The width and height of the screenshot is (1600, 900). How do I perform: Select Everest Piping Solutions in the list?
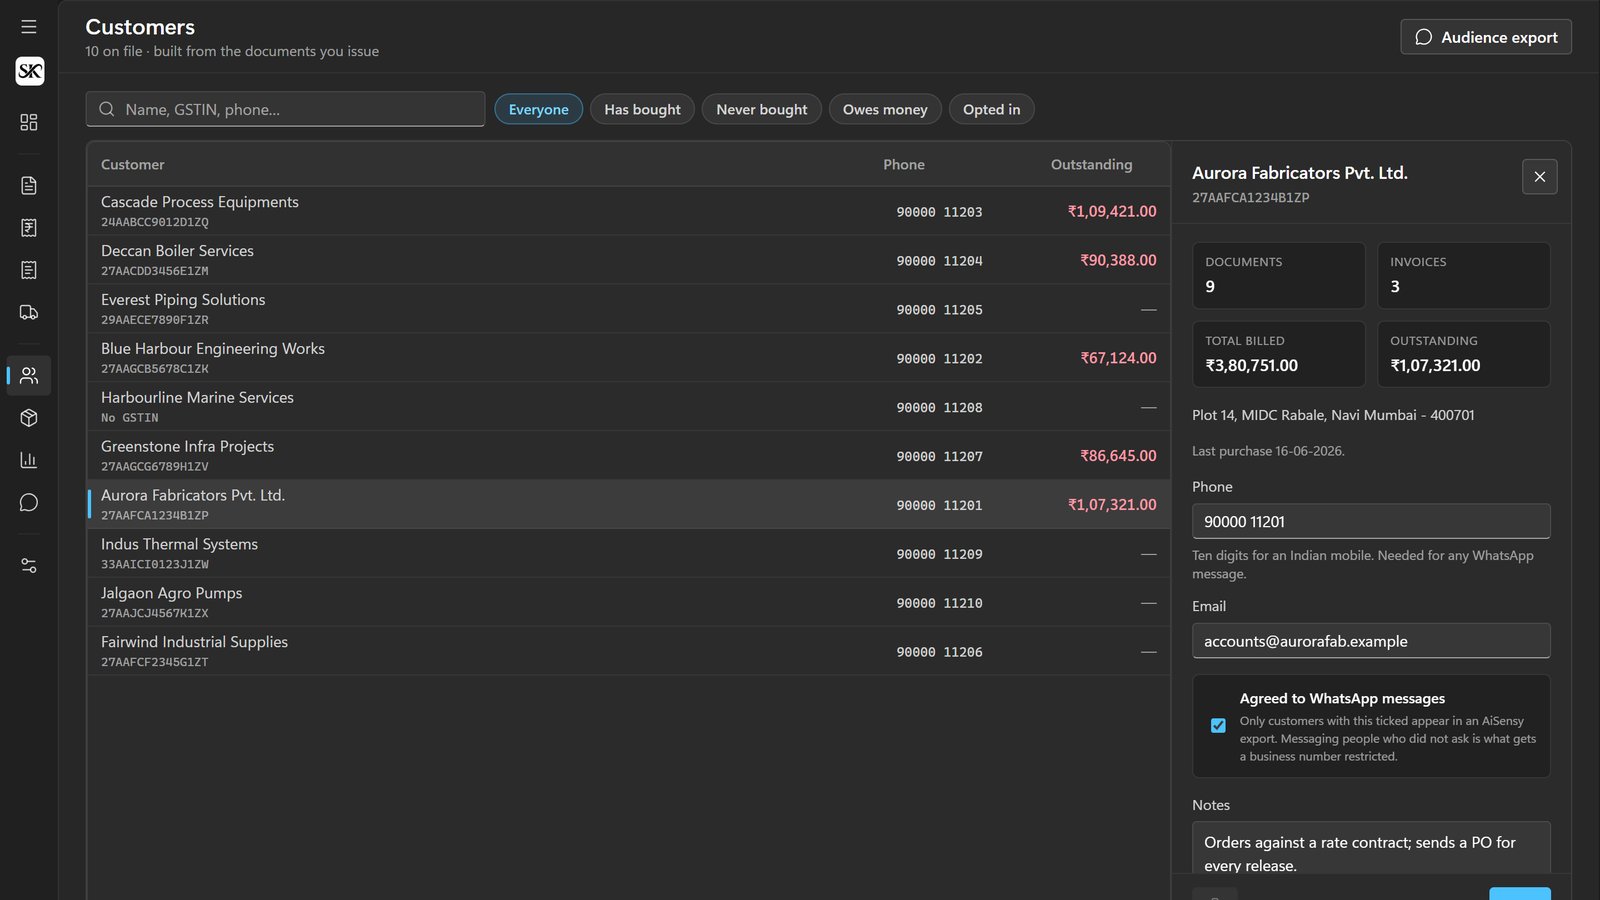coord(629,309)
